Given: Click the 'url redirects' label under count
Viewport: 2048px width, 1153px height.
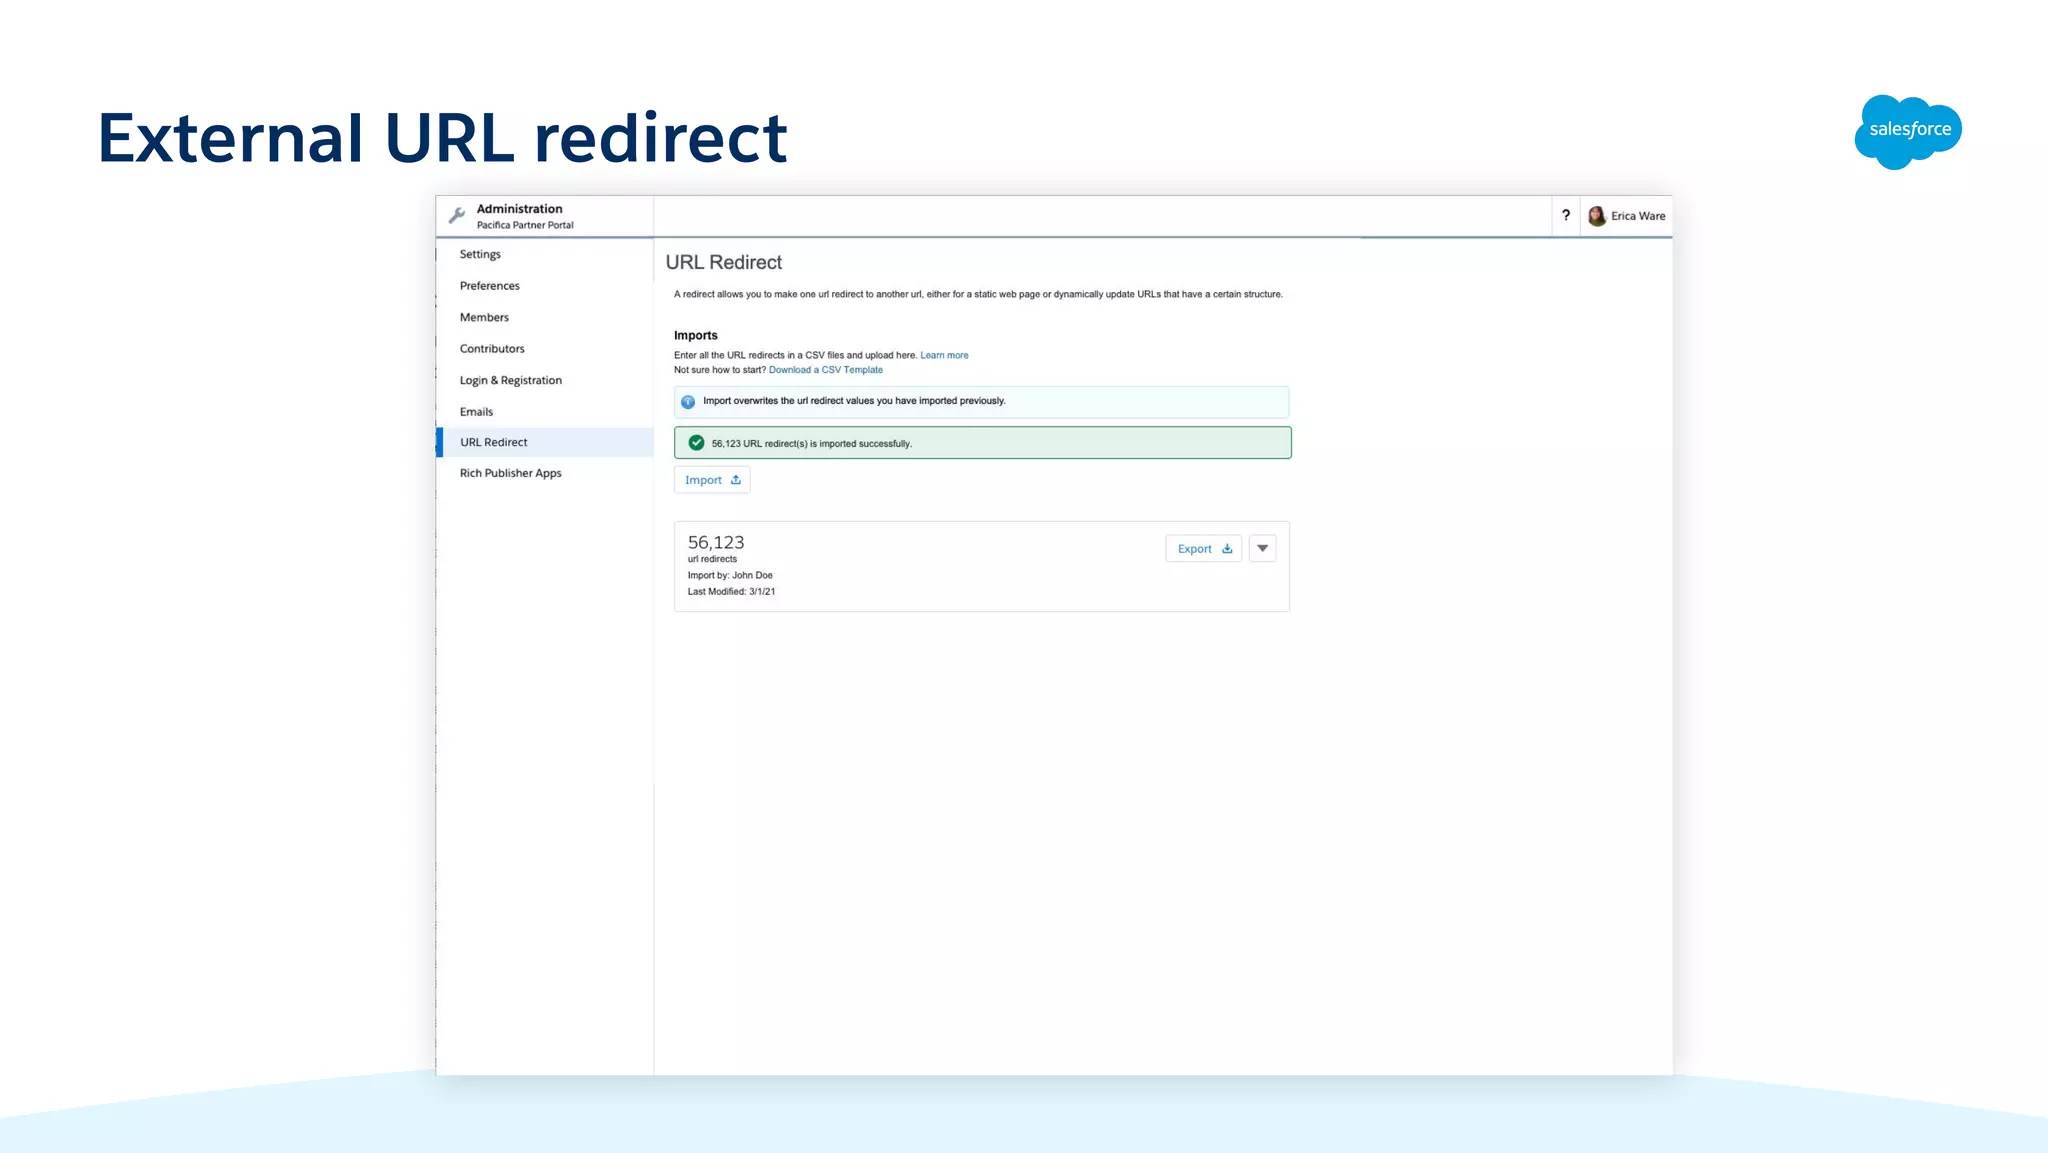Looking at the screenshot, I should [712, 559].
